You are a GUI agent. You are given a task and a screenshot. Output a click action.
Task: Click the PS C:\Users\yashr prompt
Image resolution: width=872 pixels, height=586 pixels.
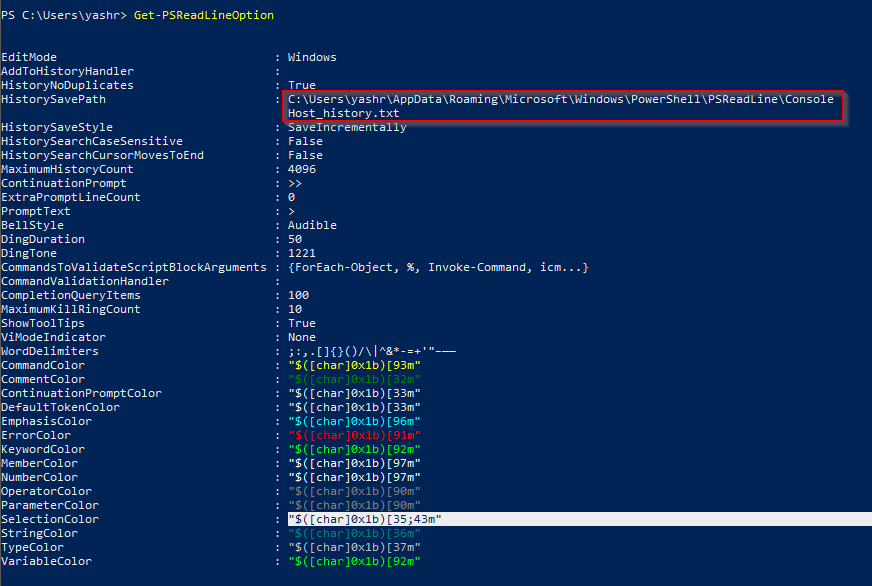[x=64, y=16]
